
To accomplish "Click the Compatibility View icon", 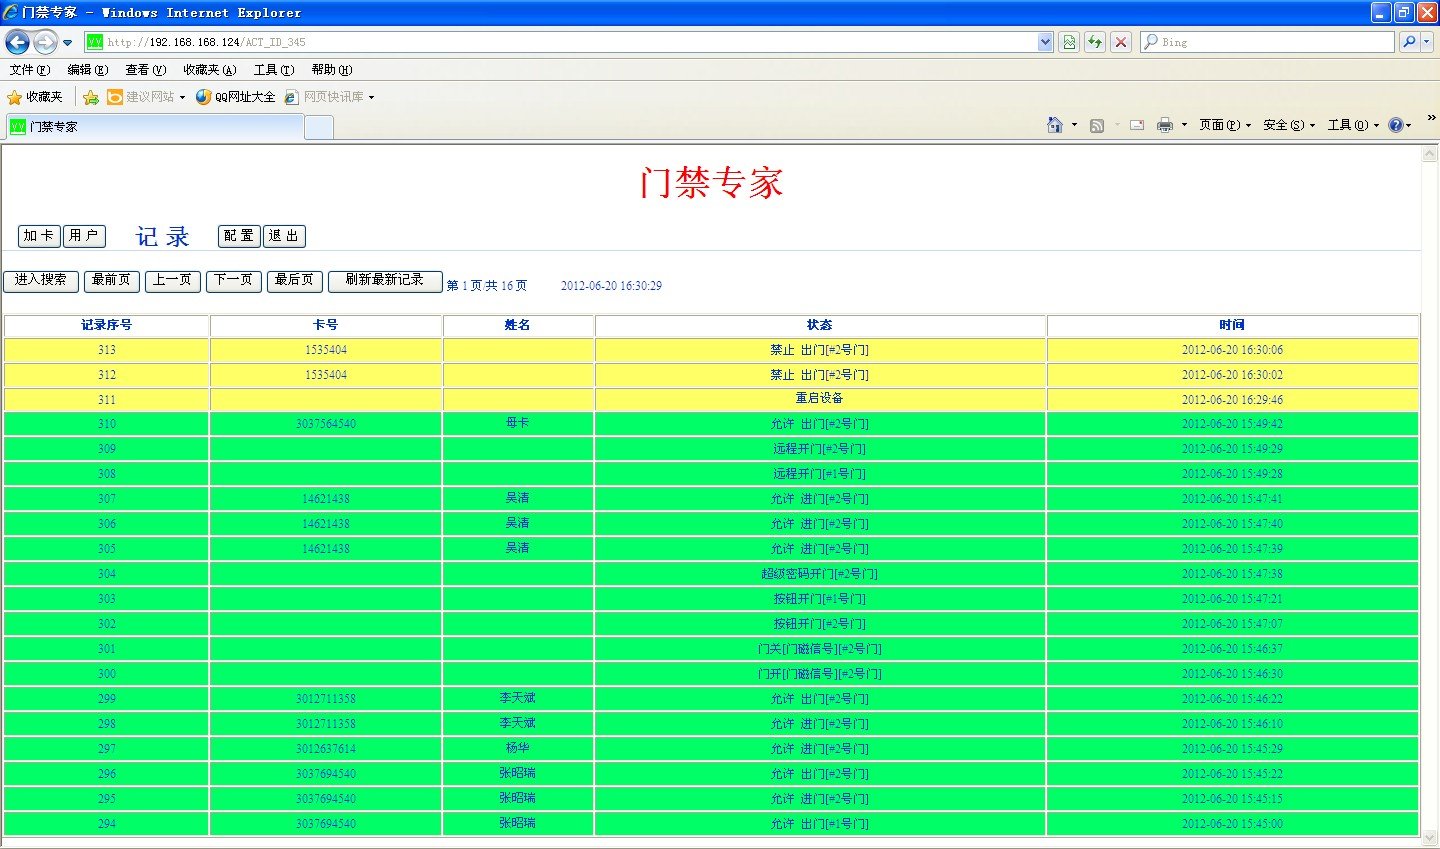I will click(x=1069, y=42).
